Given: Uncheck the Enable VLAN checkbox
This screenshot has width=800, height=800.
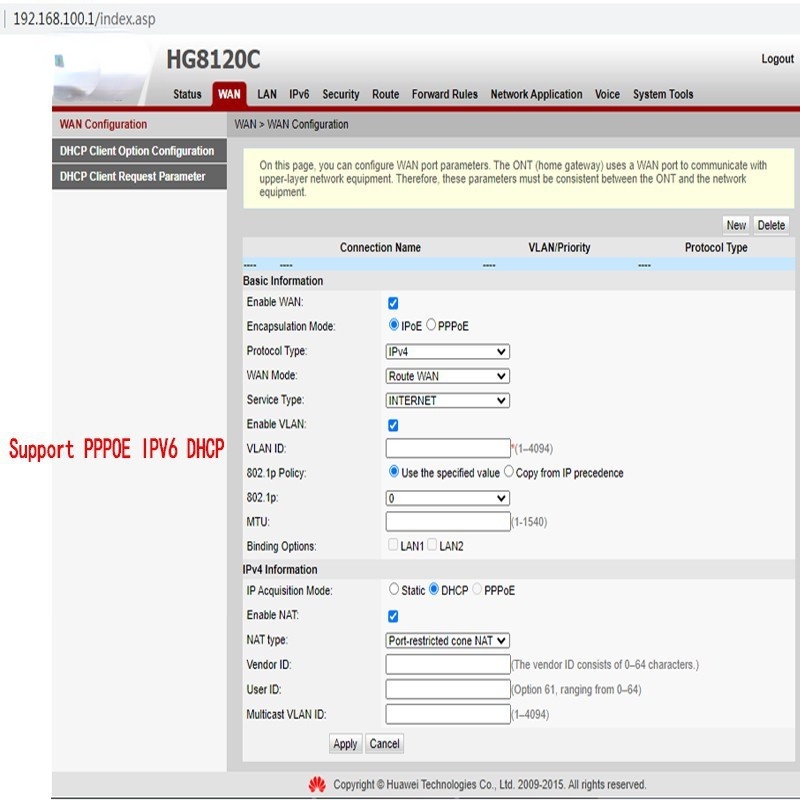Looking at the screenshot, I should pos(393,425).
